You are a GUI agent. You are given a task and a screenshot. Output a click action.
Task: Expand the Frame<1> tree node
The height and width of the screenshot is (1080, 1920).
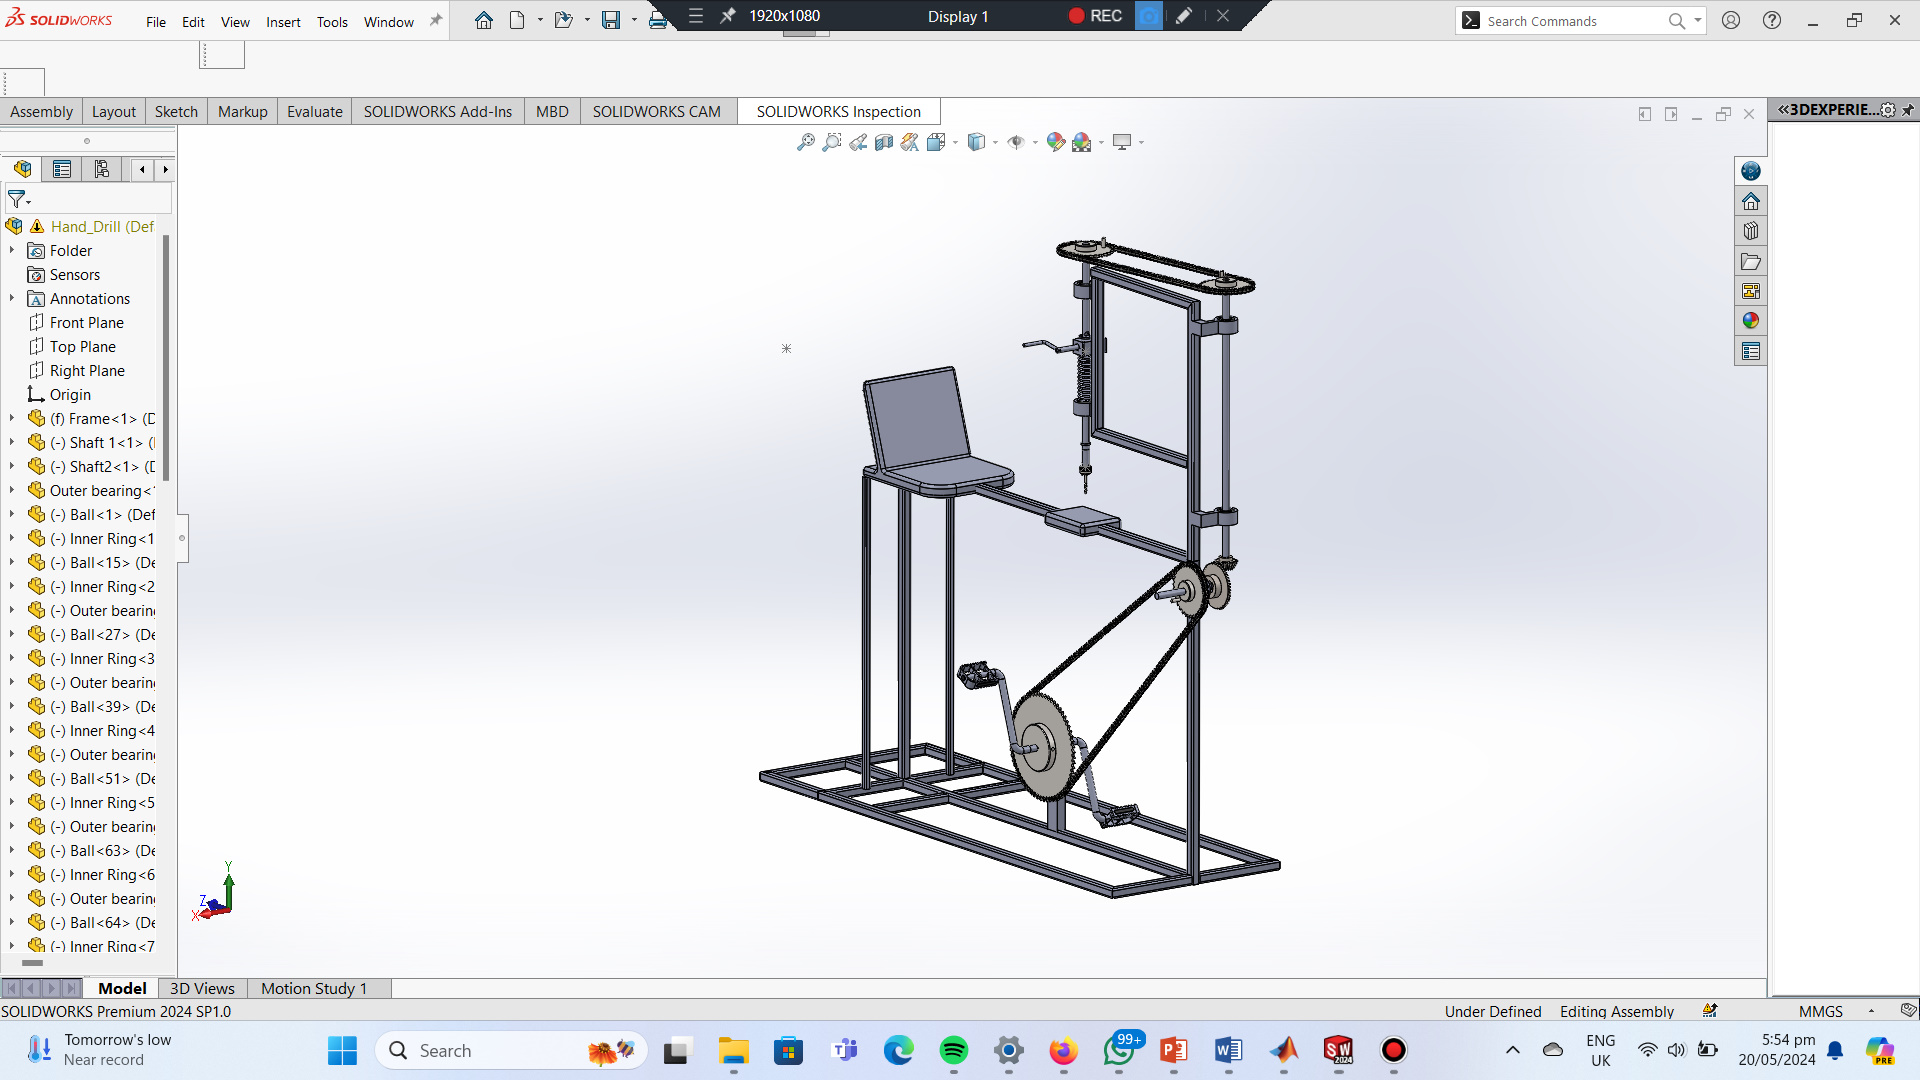click(12, 418)
